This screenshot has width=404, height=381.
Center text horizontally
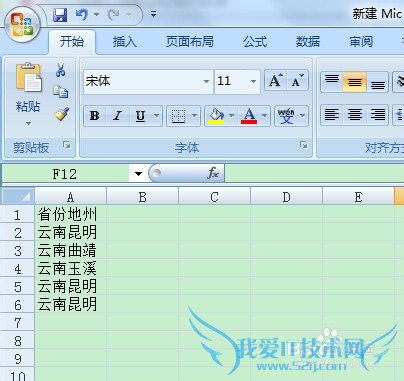pos(354,115)
